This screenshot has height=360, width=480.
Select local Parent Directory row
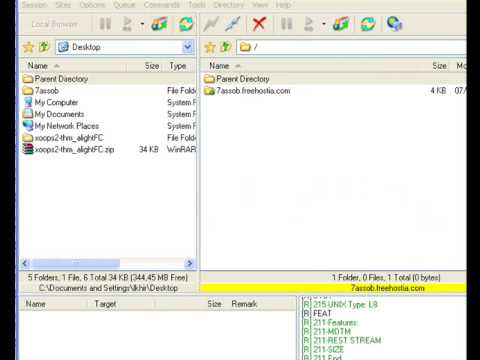(x=108, y=79)
